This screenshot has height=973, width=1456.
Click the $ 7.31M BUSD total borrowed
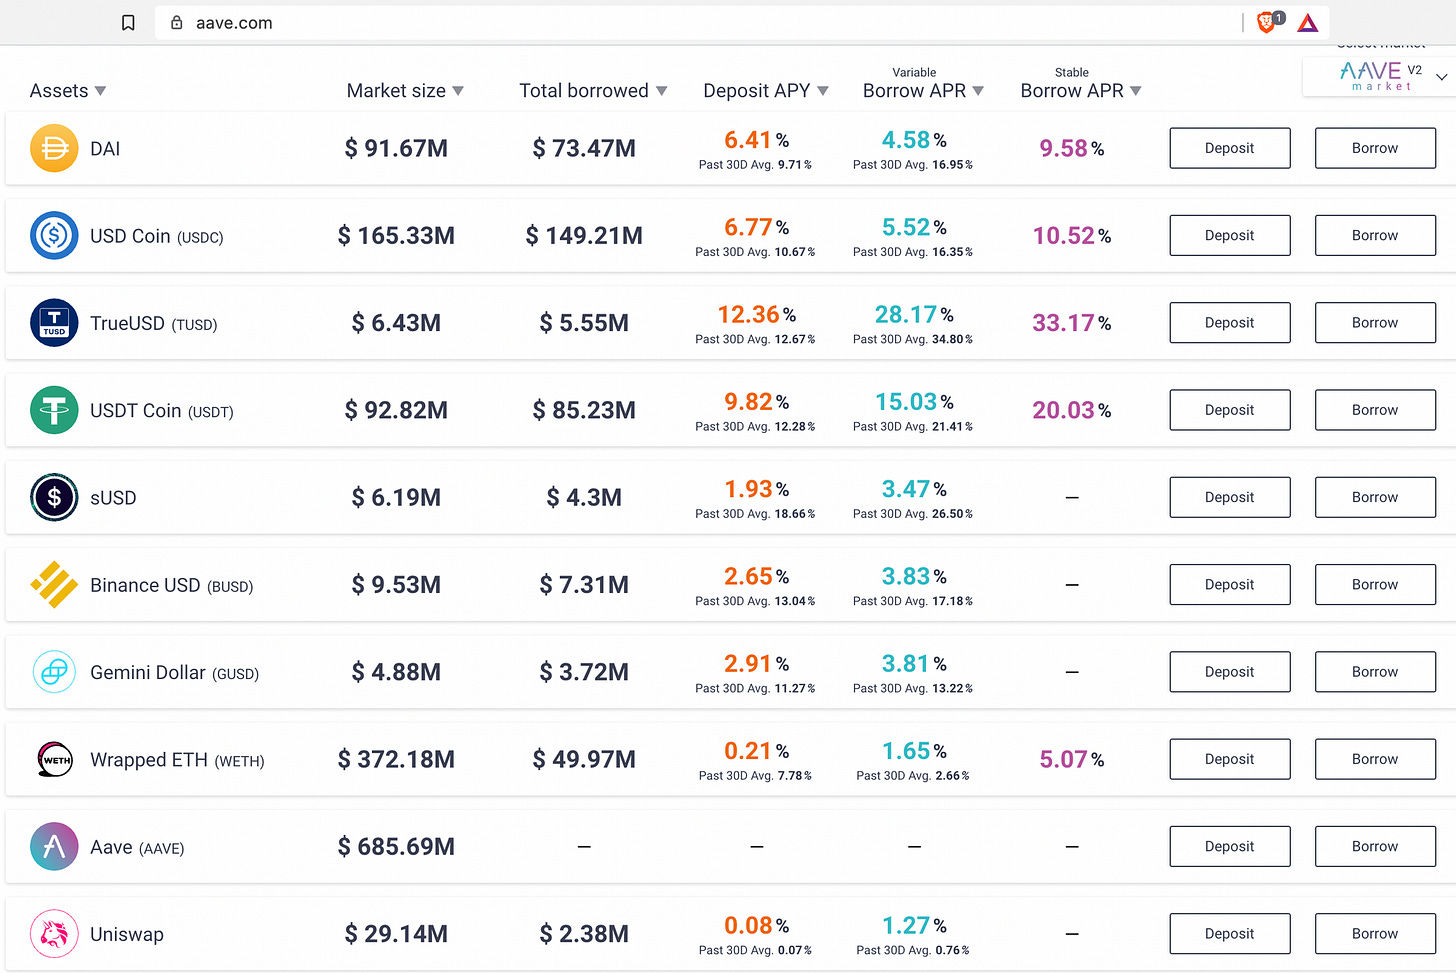point(584,585)
